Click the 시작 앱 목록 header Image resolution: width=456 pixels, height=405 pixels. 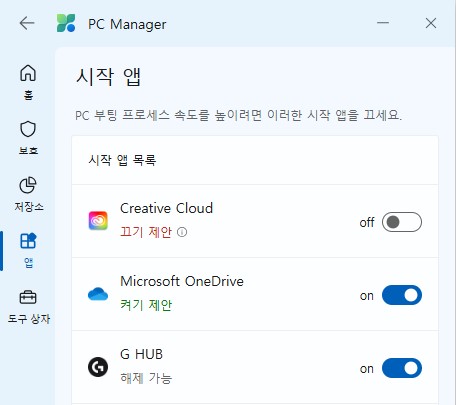122,160
